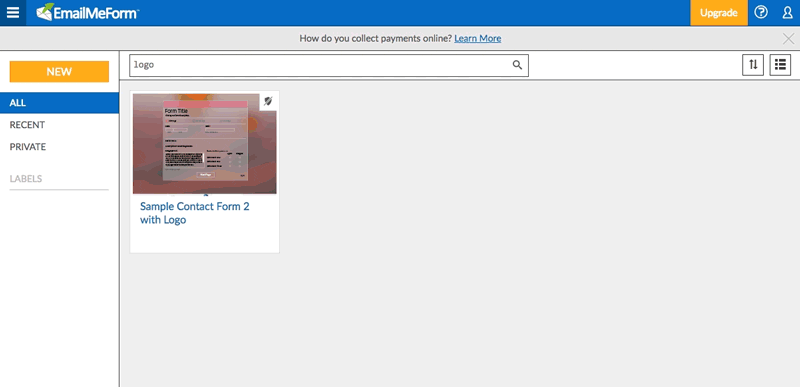Image resolution: width=800 pixels, height=387 pixels.
Task: Click the LABELS section heading
Action: click(26, 179)
